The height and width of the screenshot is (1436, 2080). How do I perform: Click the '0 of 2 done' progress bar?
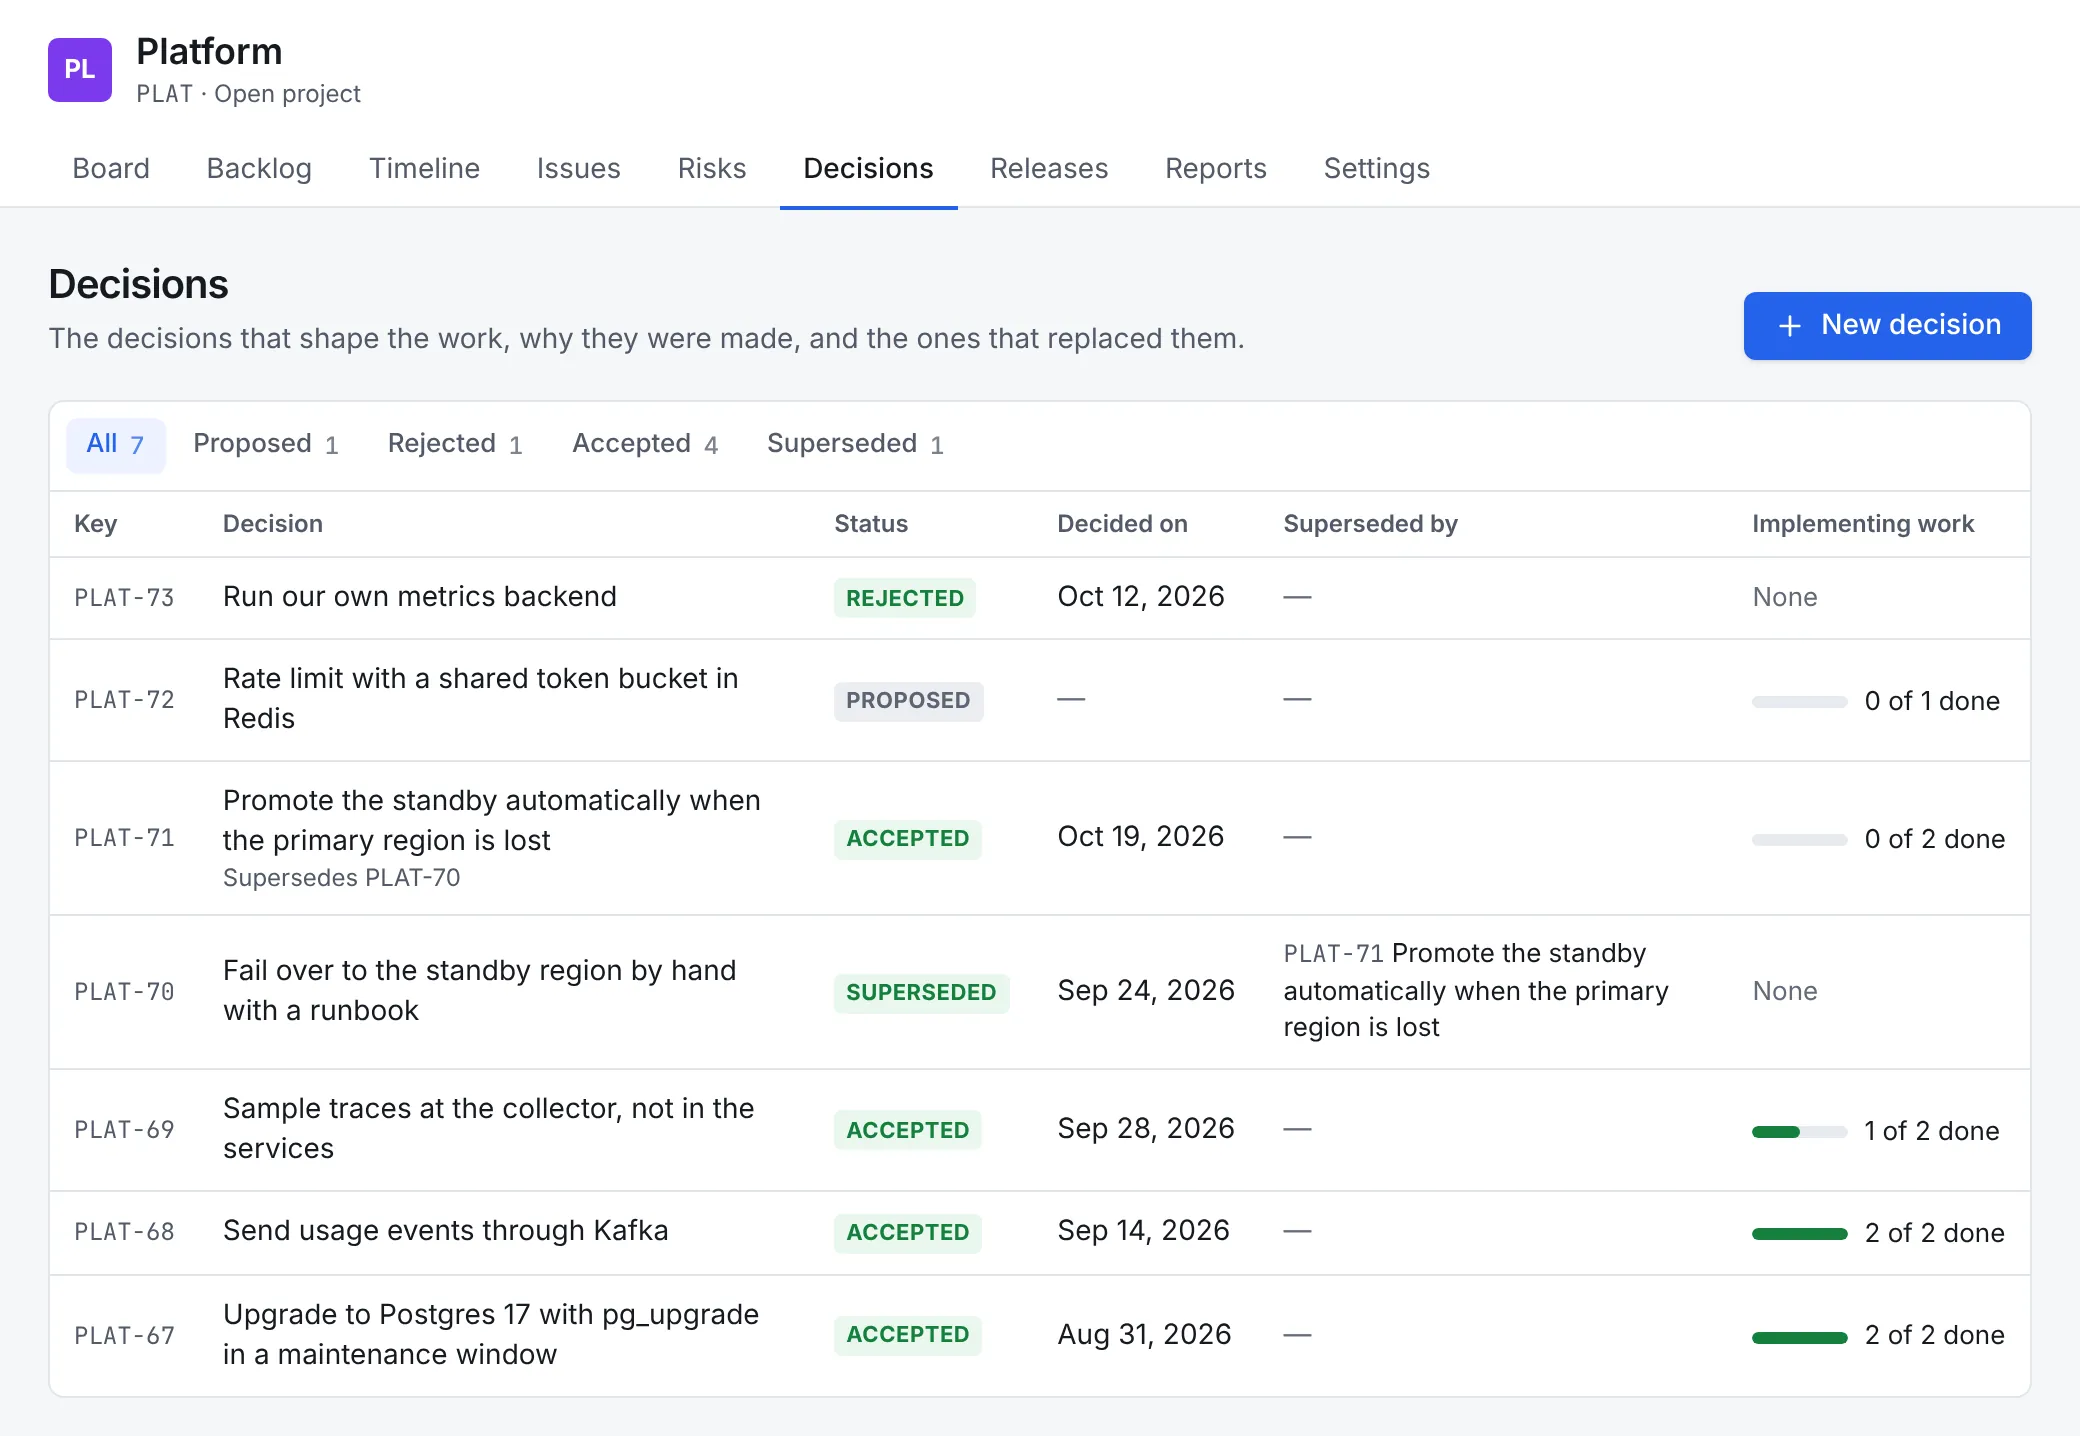(1799, 840)
